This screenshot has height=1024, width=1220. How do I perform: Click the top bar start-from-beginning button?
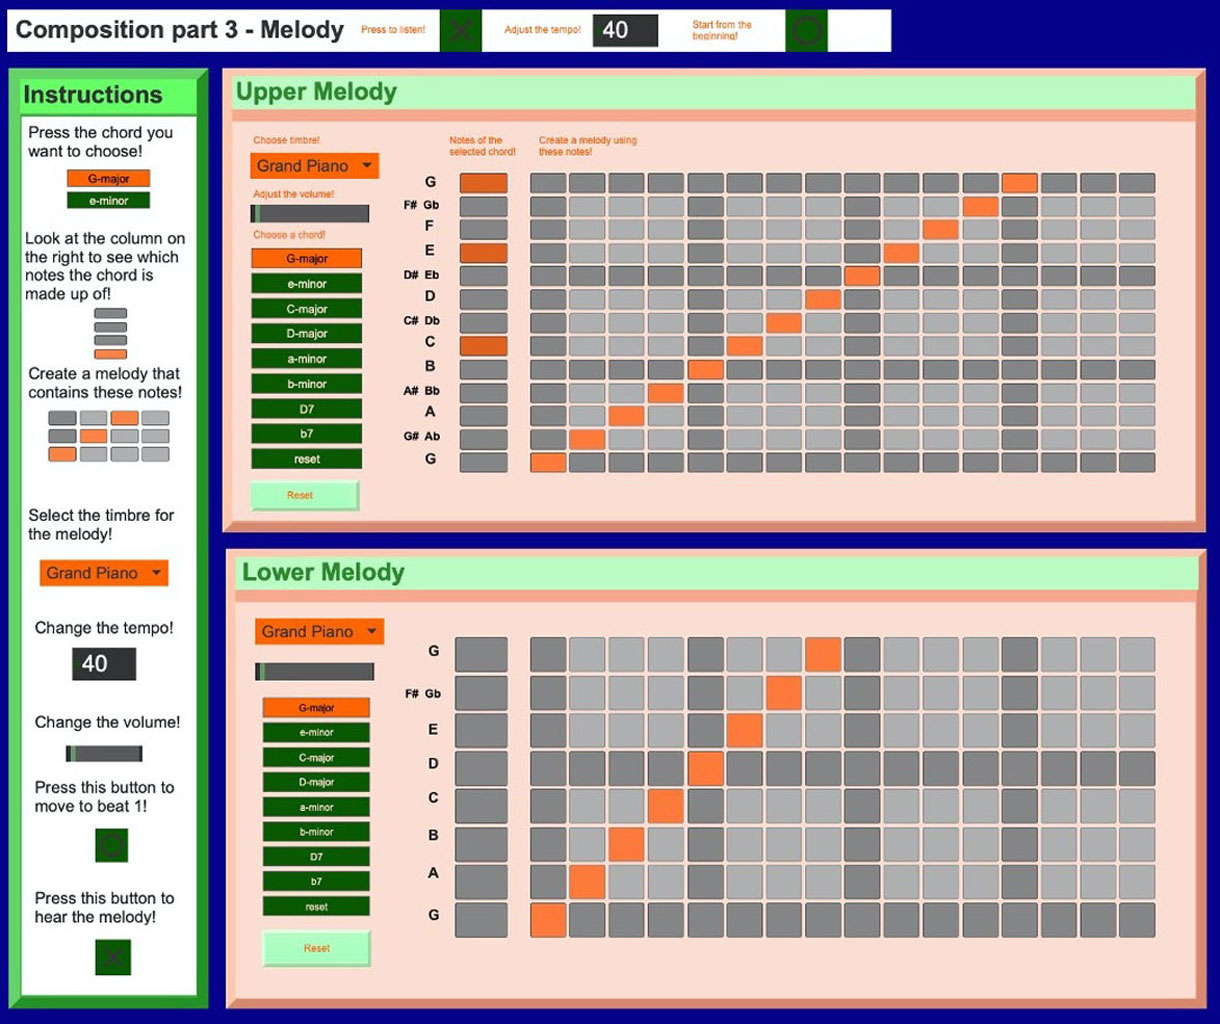point(806,31)
